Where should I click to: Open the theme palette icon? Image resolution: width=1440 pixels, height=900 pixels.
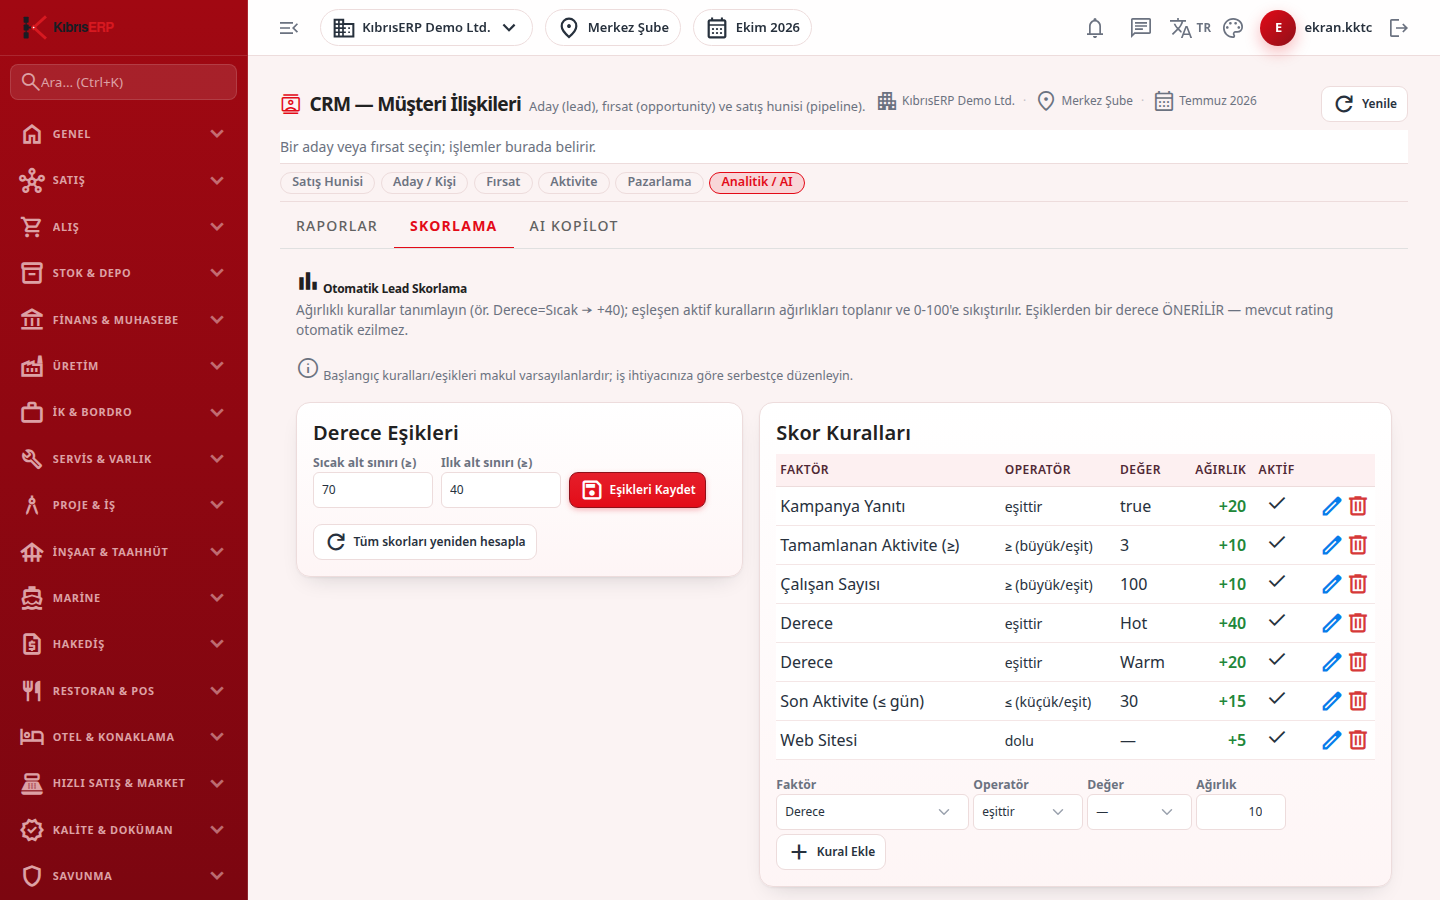[x=1233, y=28]
